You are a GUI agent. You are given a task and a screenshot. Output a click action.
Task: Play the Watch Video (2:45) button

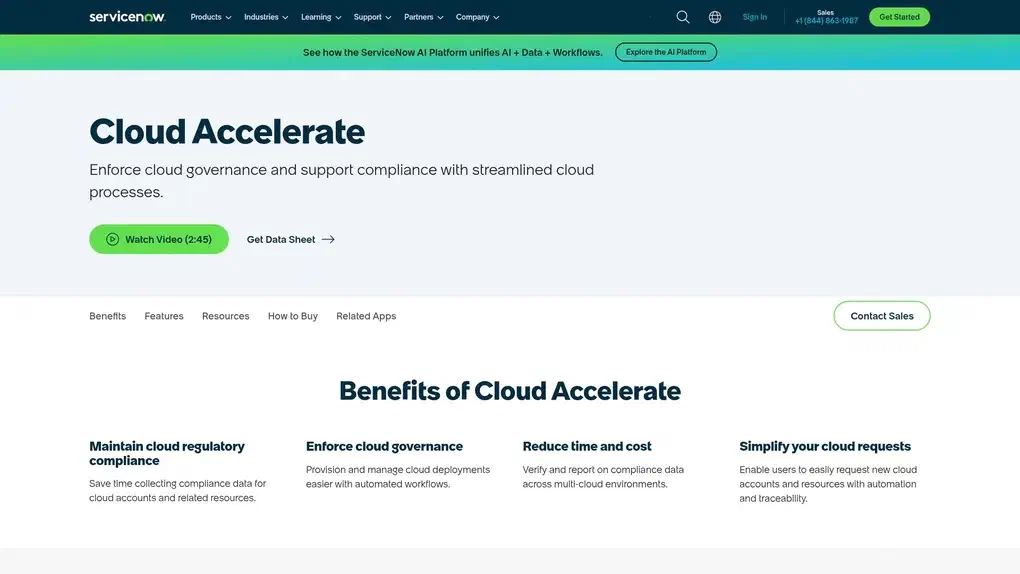point(159,239)
